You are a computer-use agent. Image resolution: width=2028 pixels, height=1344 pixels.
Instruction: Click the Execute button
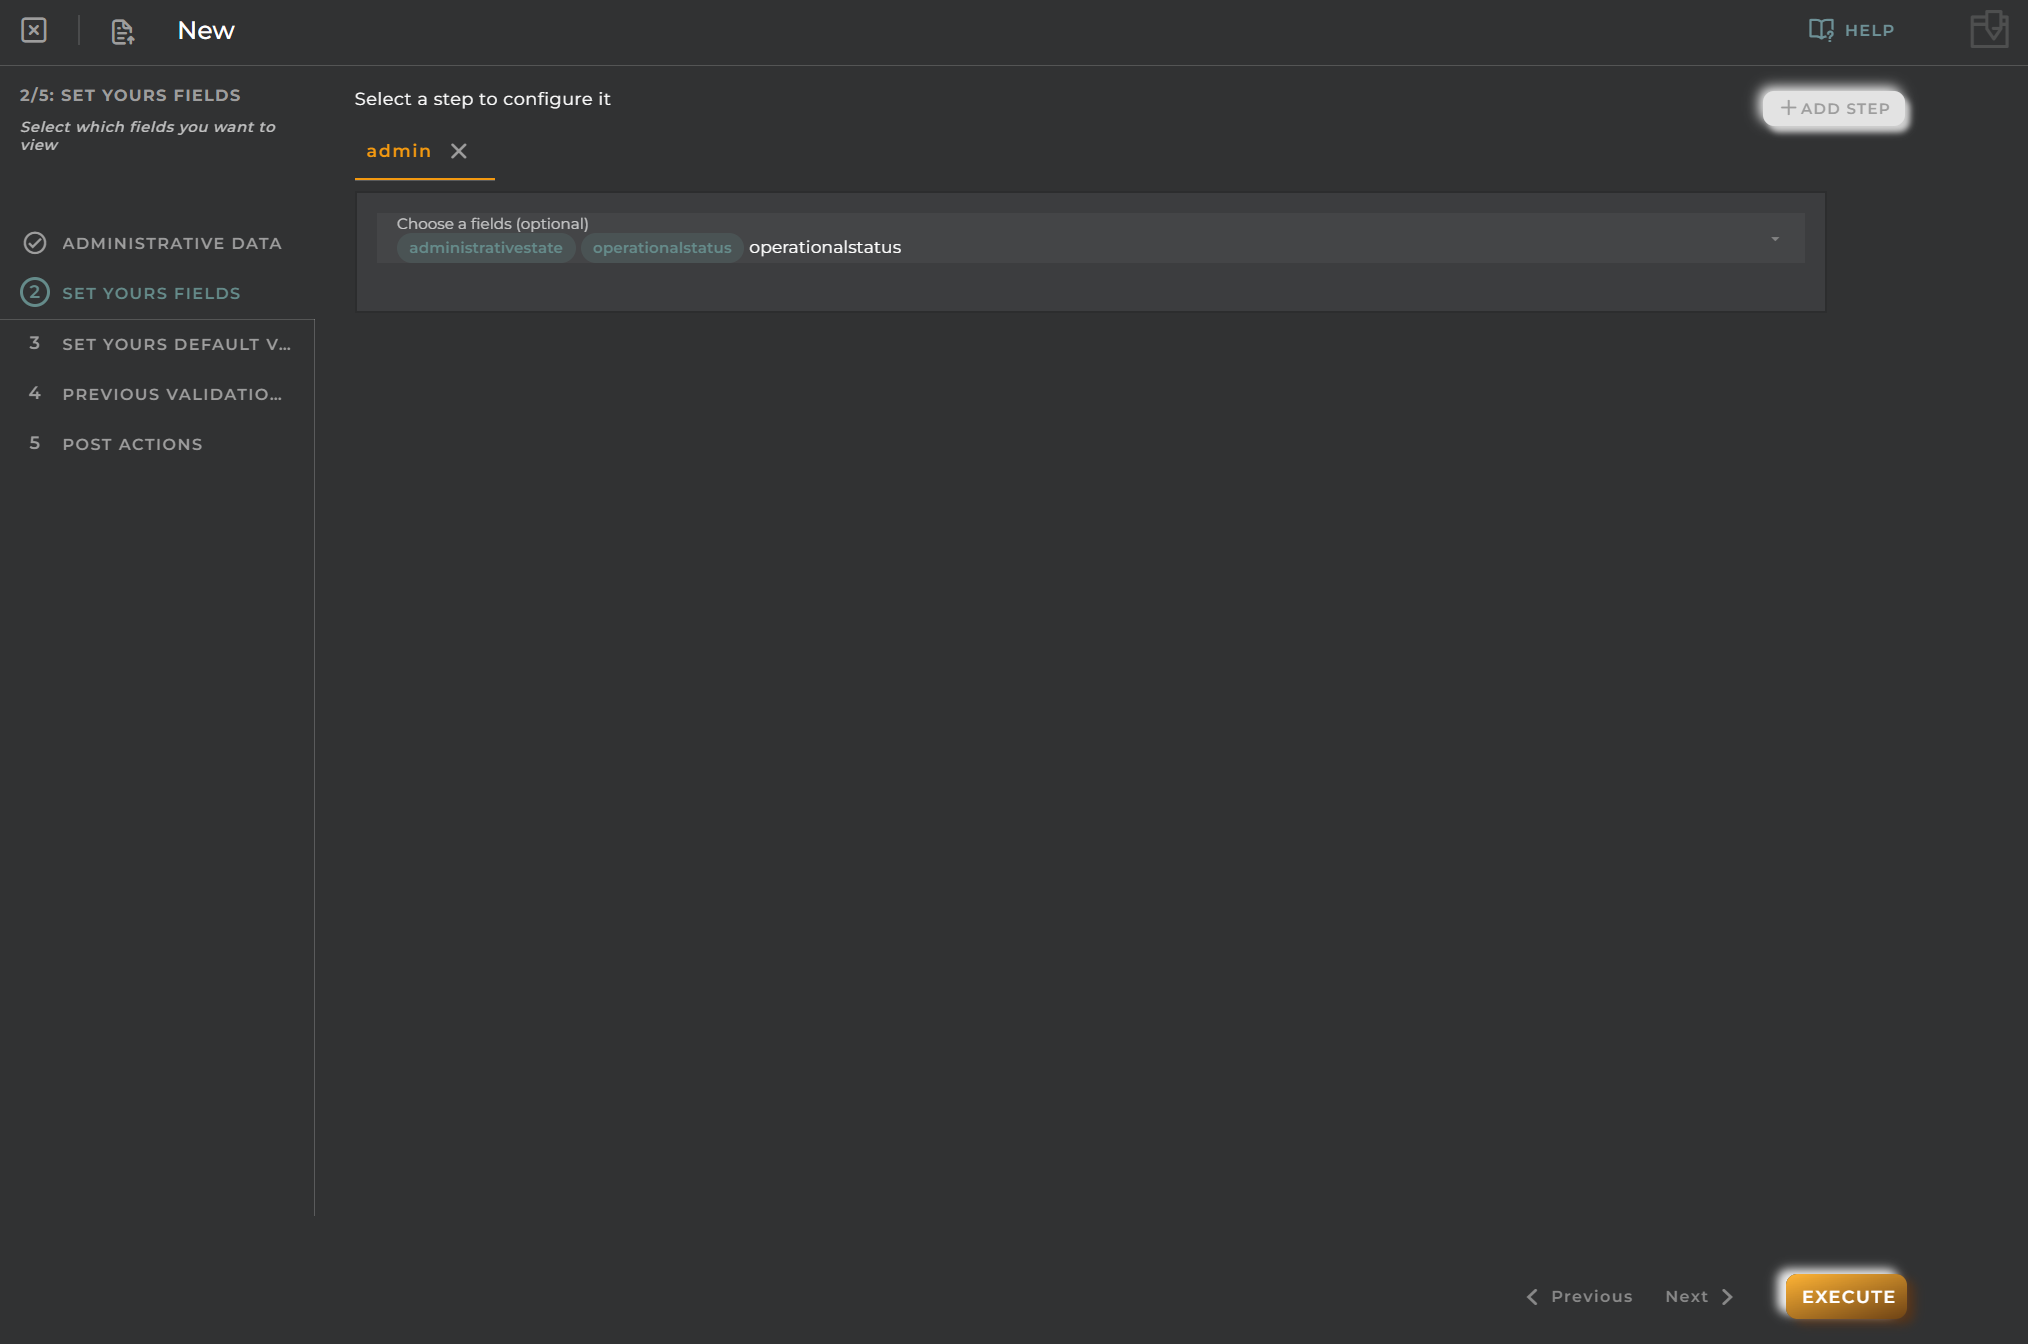tap(1847, 1296)
